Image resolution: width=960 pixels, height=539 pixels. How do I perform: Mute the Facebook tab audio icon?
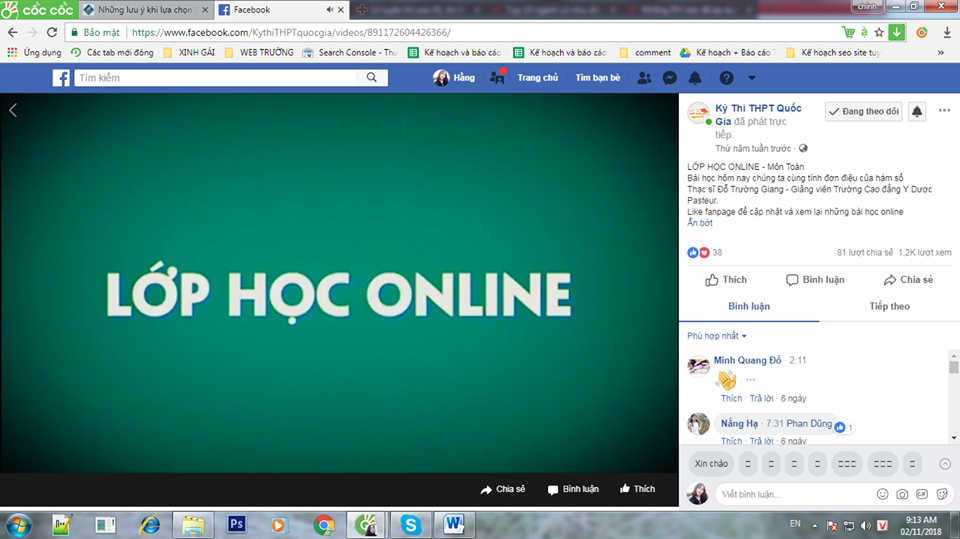(x=329, y=10)
